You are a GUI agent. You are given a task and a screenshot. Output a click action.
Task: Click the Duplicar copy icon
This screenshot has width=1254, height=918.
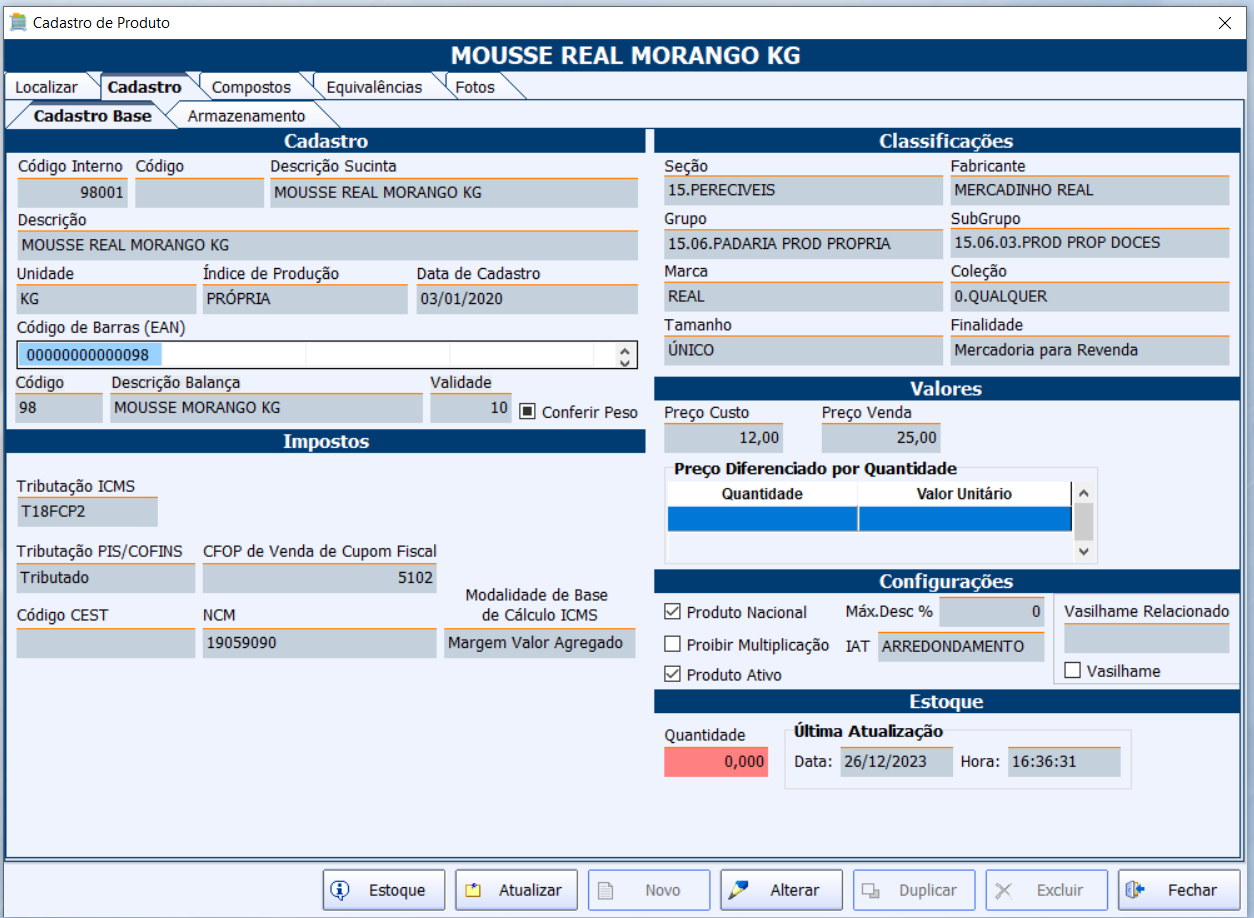click(x=871, y=890)
